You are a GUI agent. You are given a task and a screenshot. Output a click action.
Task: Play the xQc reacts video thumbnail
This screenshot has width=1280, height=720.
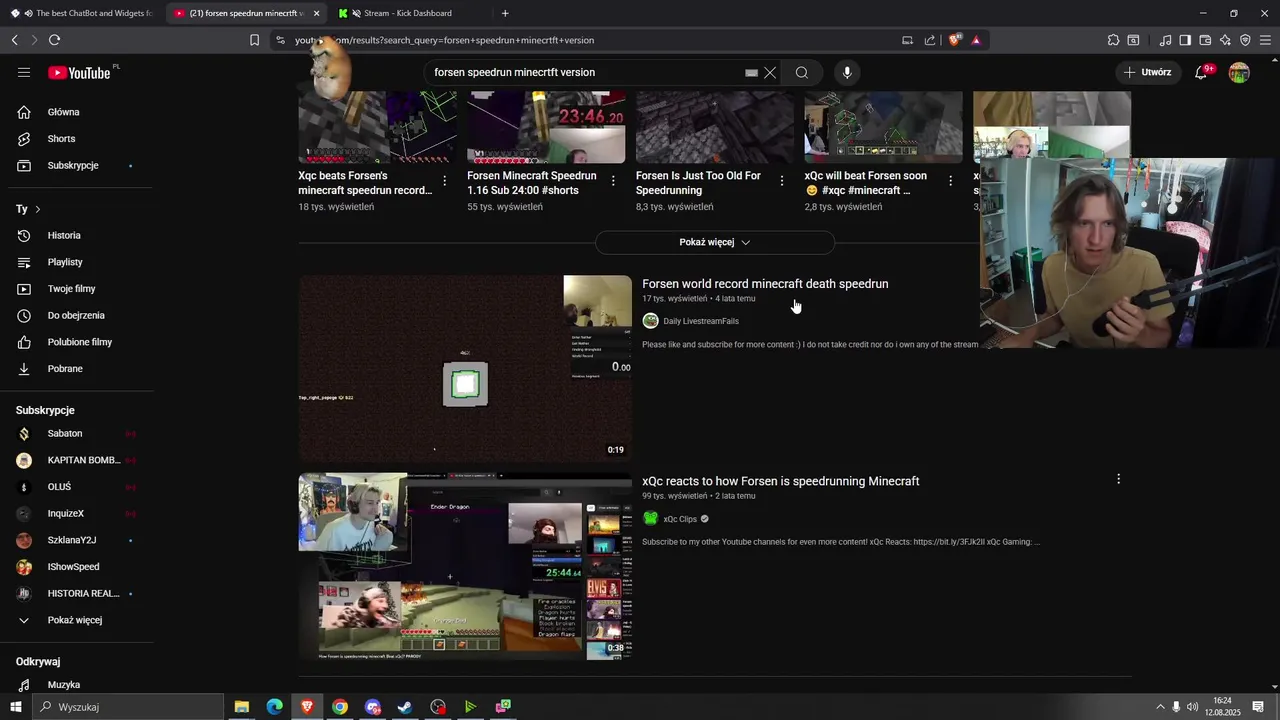point(465,566)
